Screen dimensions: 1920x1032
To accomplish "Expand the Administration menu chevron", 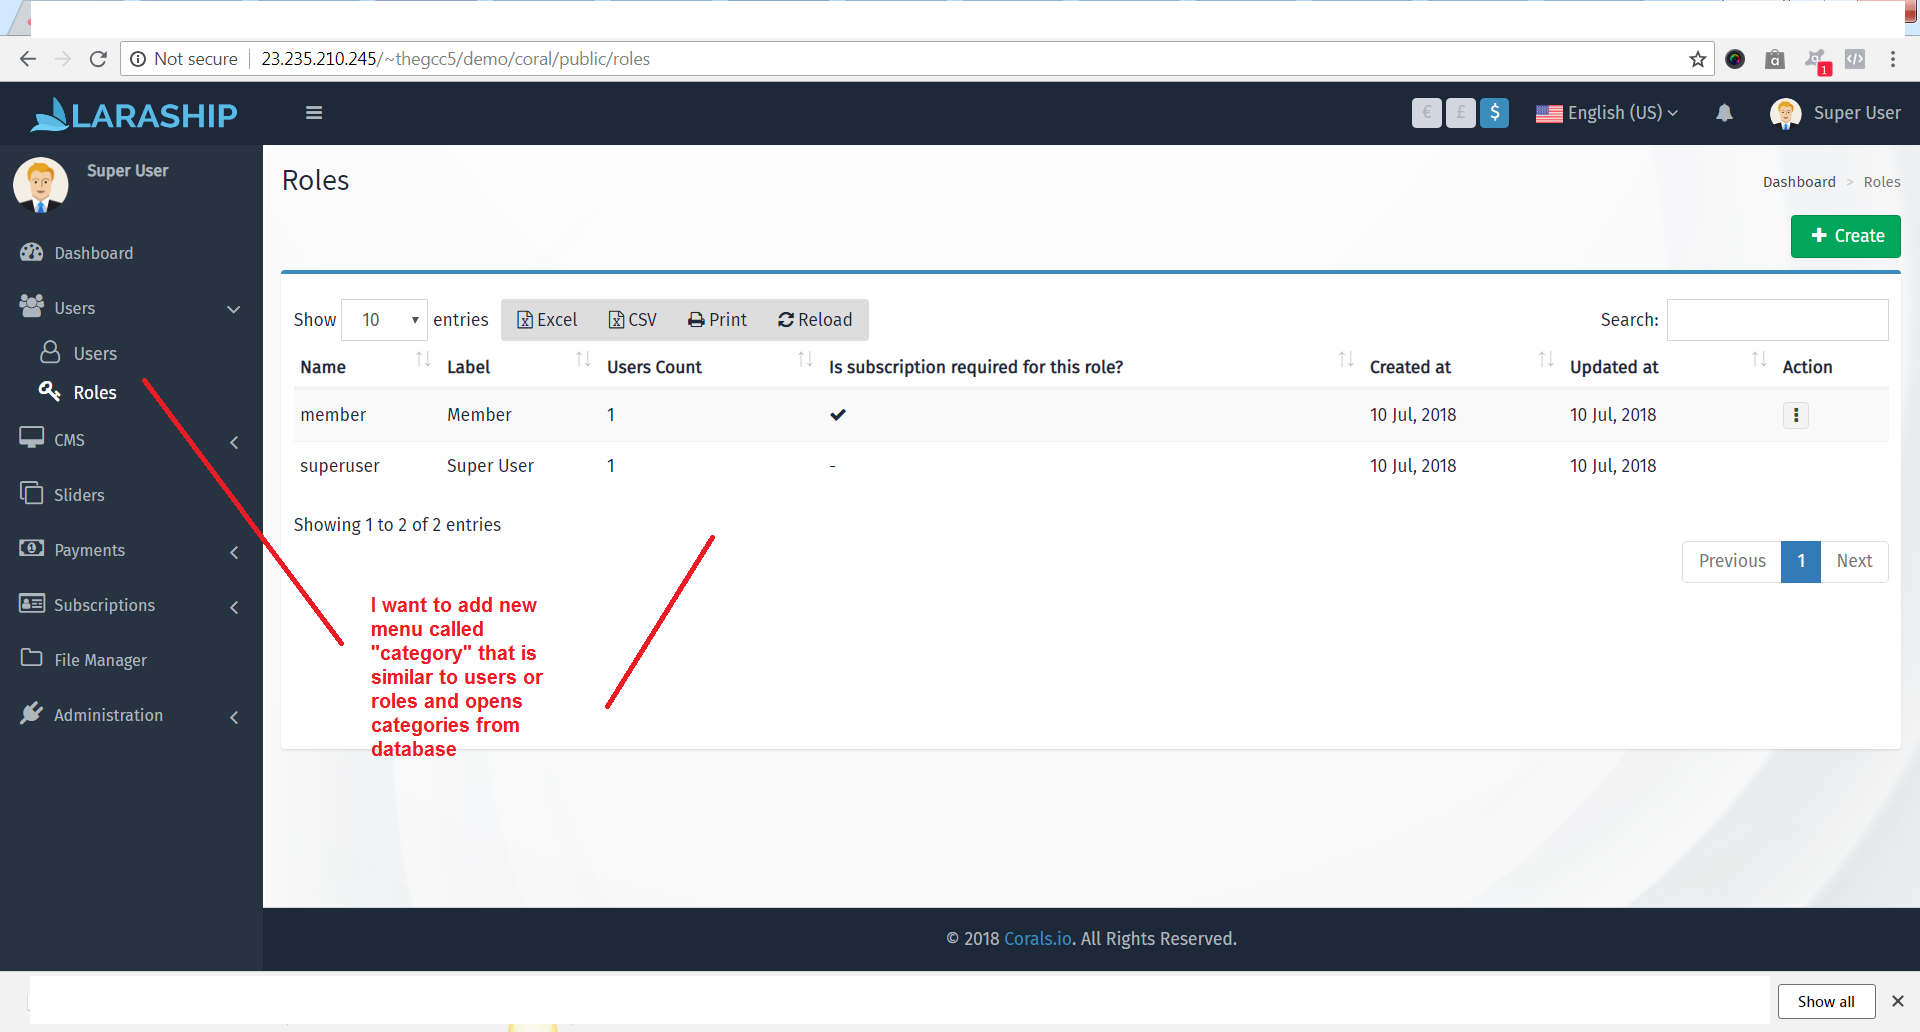I will (x=234, y=717).
